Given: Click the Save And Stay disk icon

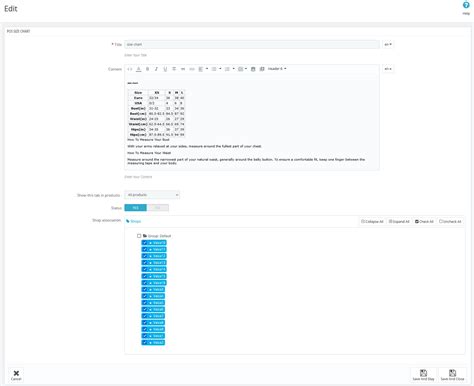Looking at the screenshot, I should (x=423, y=373).
